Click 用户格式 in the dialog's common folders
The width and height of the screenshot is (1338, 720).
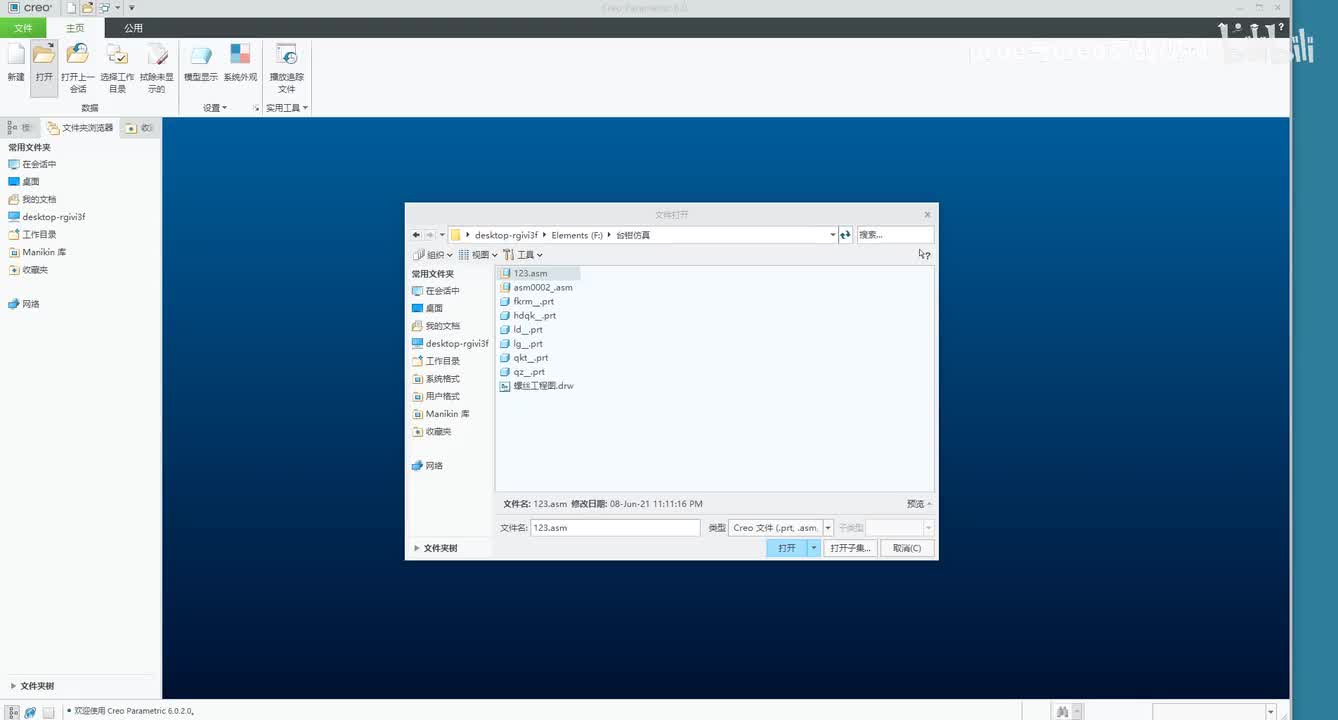(436, 396)
